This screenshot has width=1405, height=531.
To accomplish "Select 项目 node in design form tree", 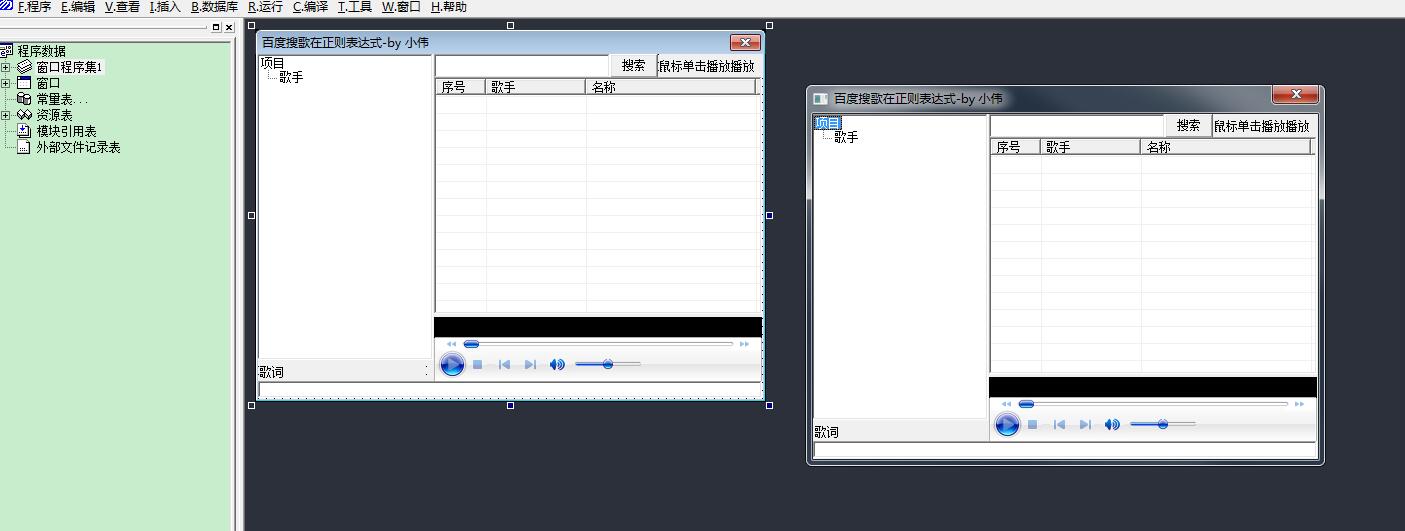I will (x=272, y=63).
